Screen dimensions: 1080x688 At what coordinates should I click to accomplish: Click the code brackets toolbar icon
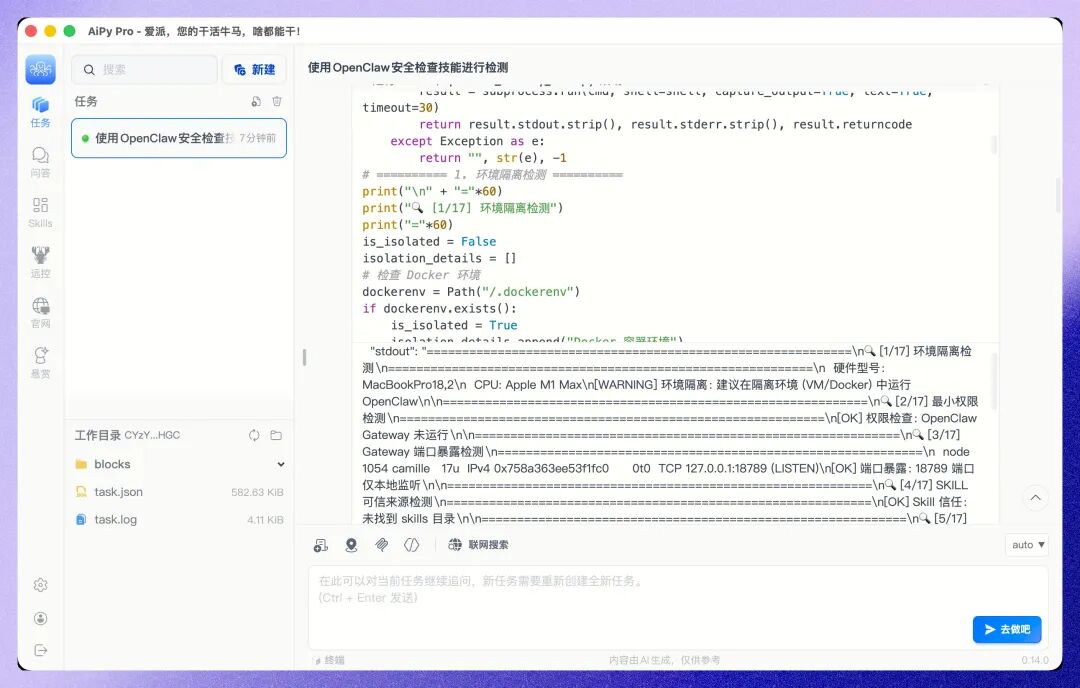(x=411, y=545)
